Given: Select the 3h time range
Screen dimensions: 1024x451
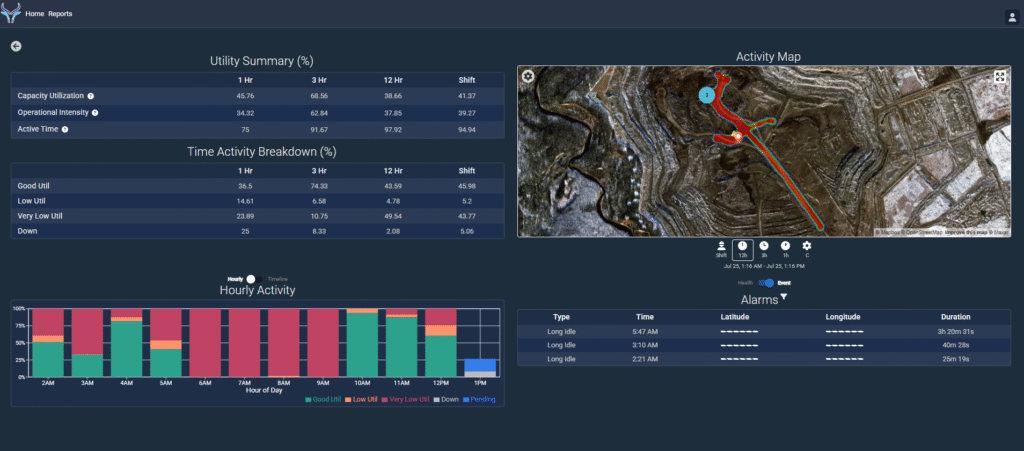Looking at the screenshot, I should point(764,248).
